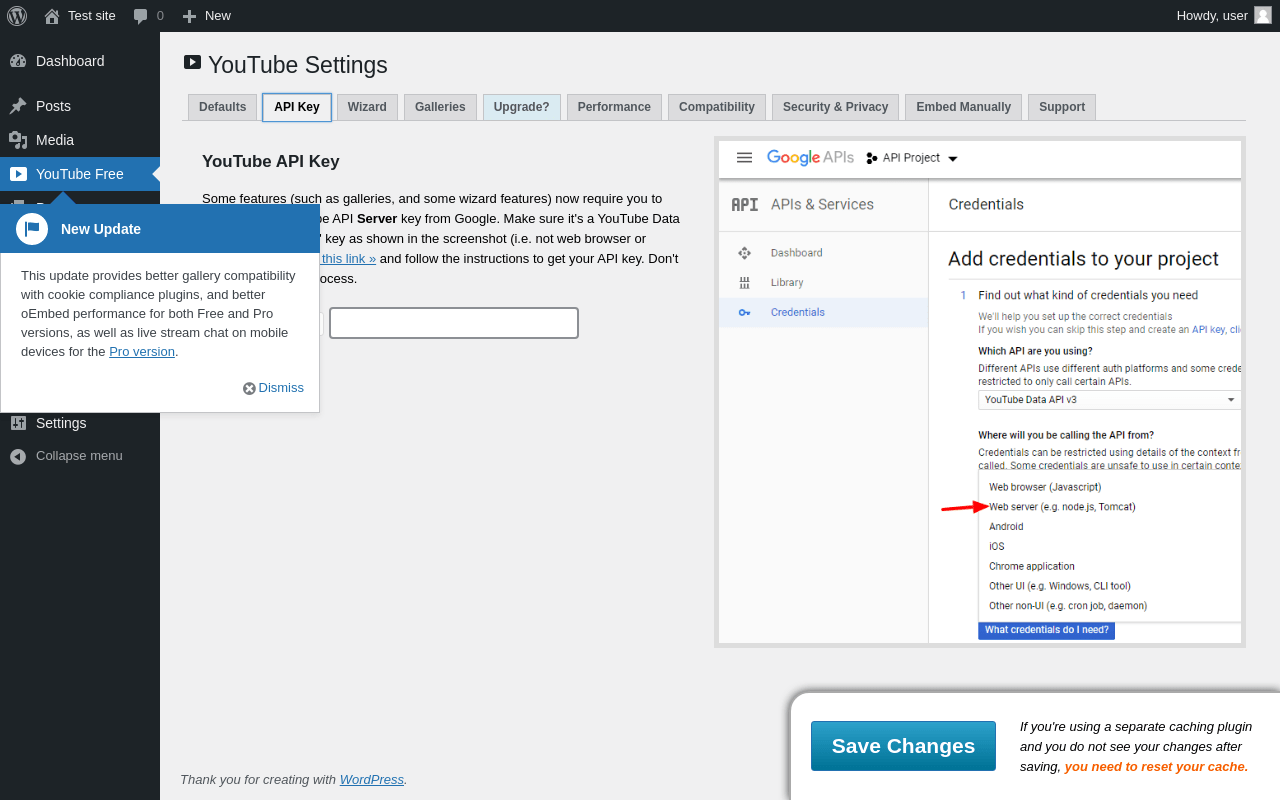Switch to the Defaults tab
The width and height of the screenshot is (1280, 800).
[222, 107]
